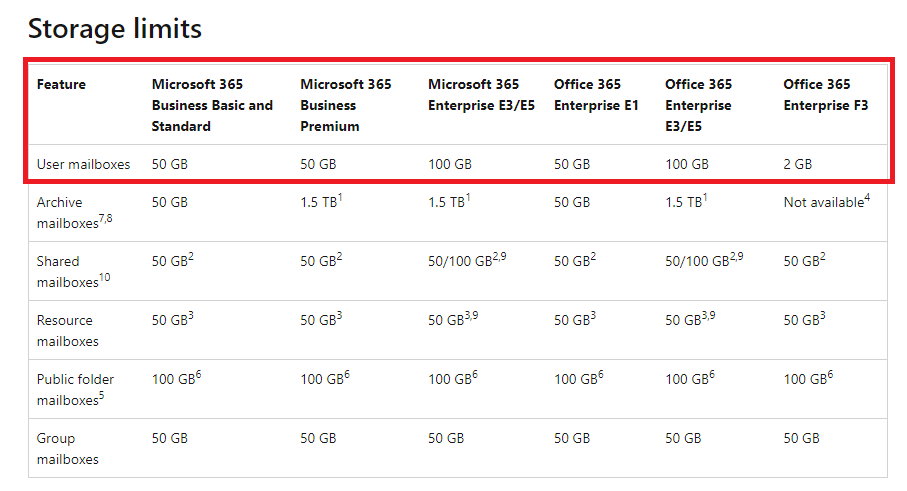Screen dimensions: 907x491
Task: Select the Shared mailboxes row label
Action: 73,272
